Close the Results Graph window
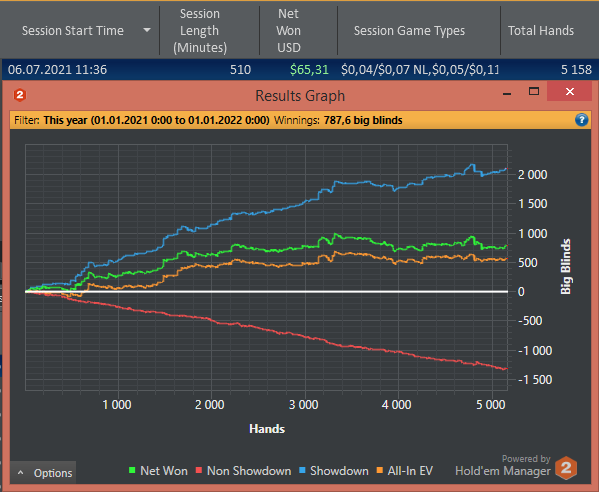Screen dimensions: 599x492 (570, 92)
